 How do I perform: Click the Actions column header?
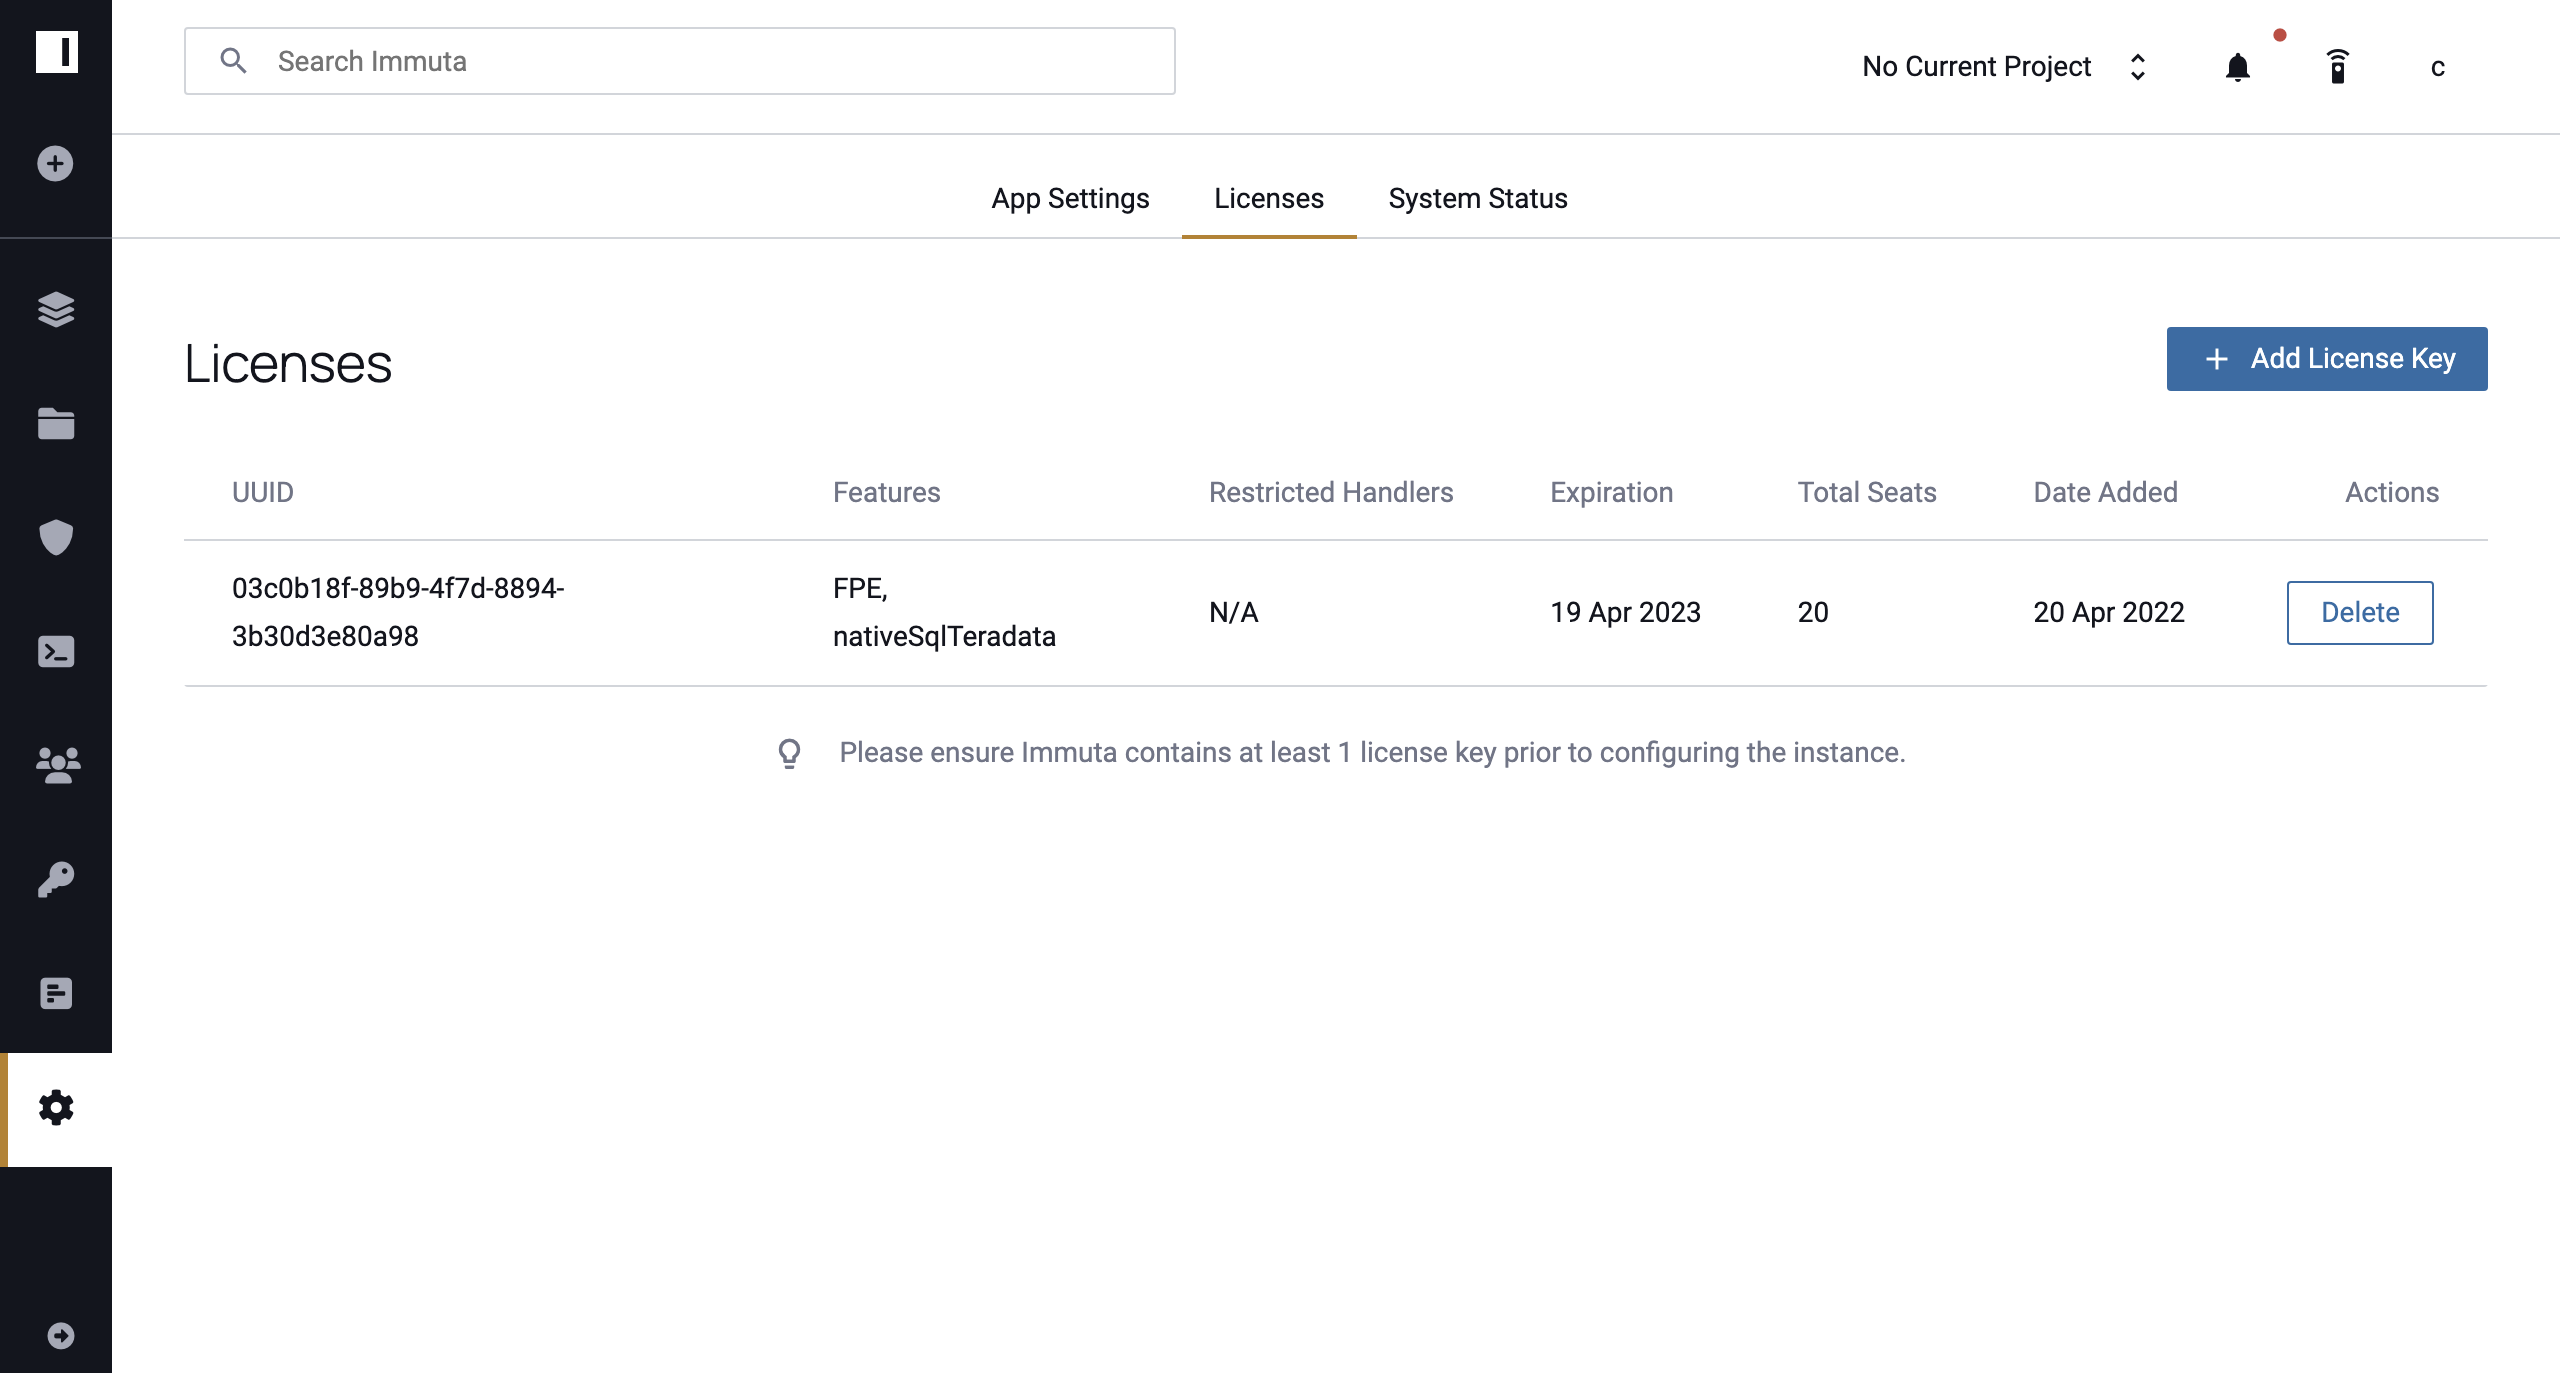click(x=2392, y=492)
